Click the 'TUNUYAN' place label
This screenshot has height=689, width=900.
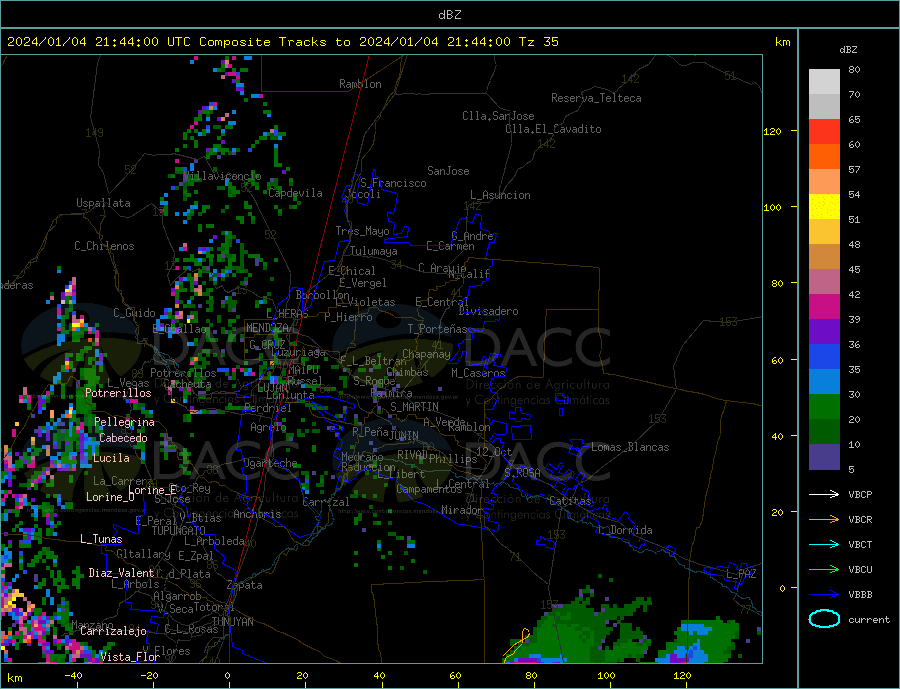click(x=232, y=622)
